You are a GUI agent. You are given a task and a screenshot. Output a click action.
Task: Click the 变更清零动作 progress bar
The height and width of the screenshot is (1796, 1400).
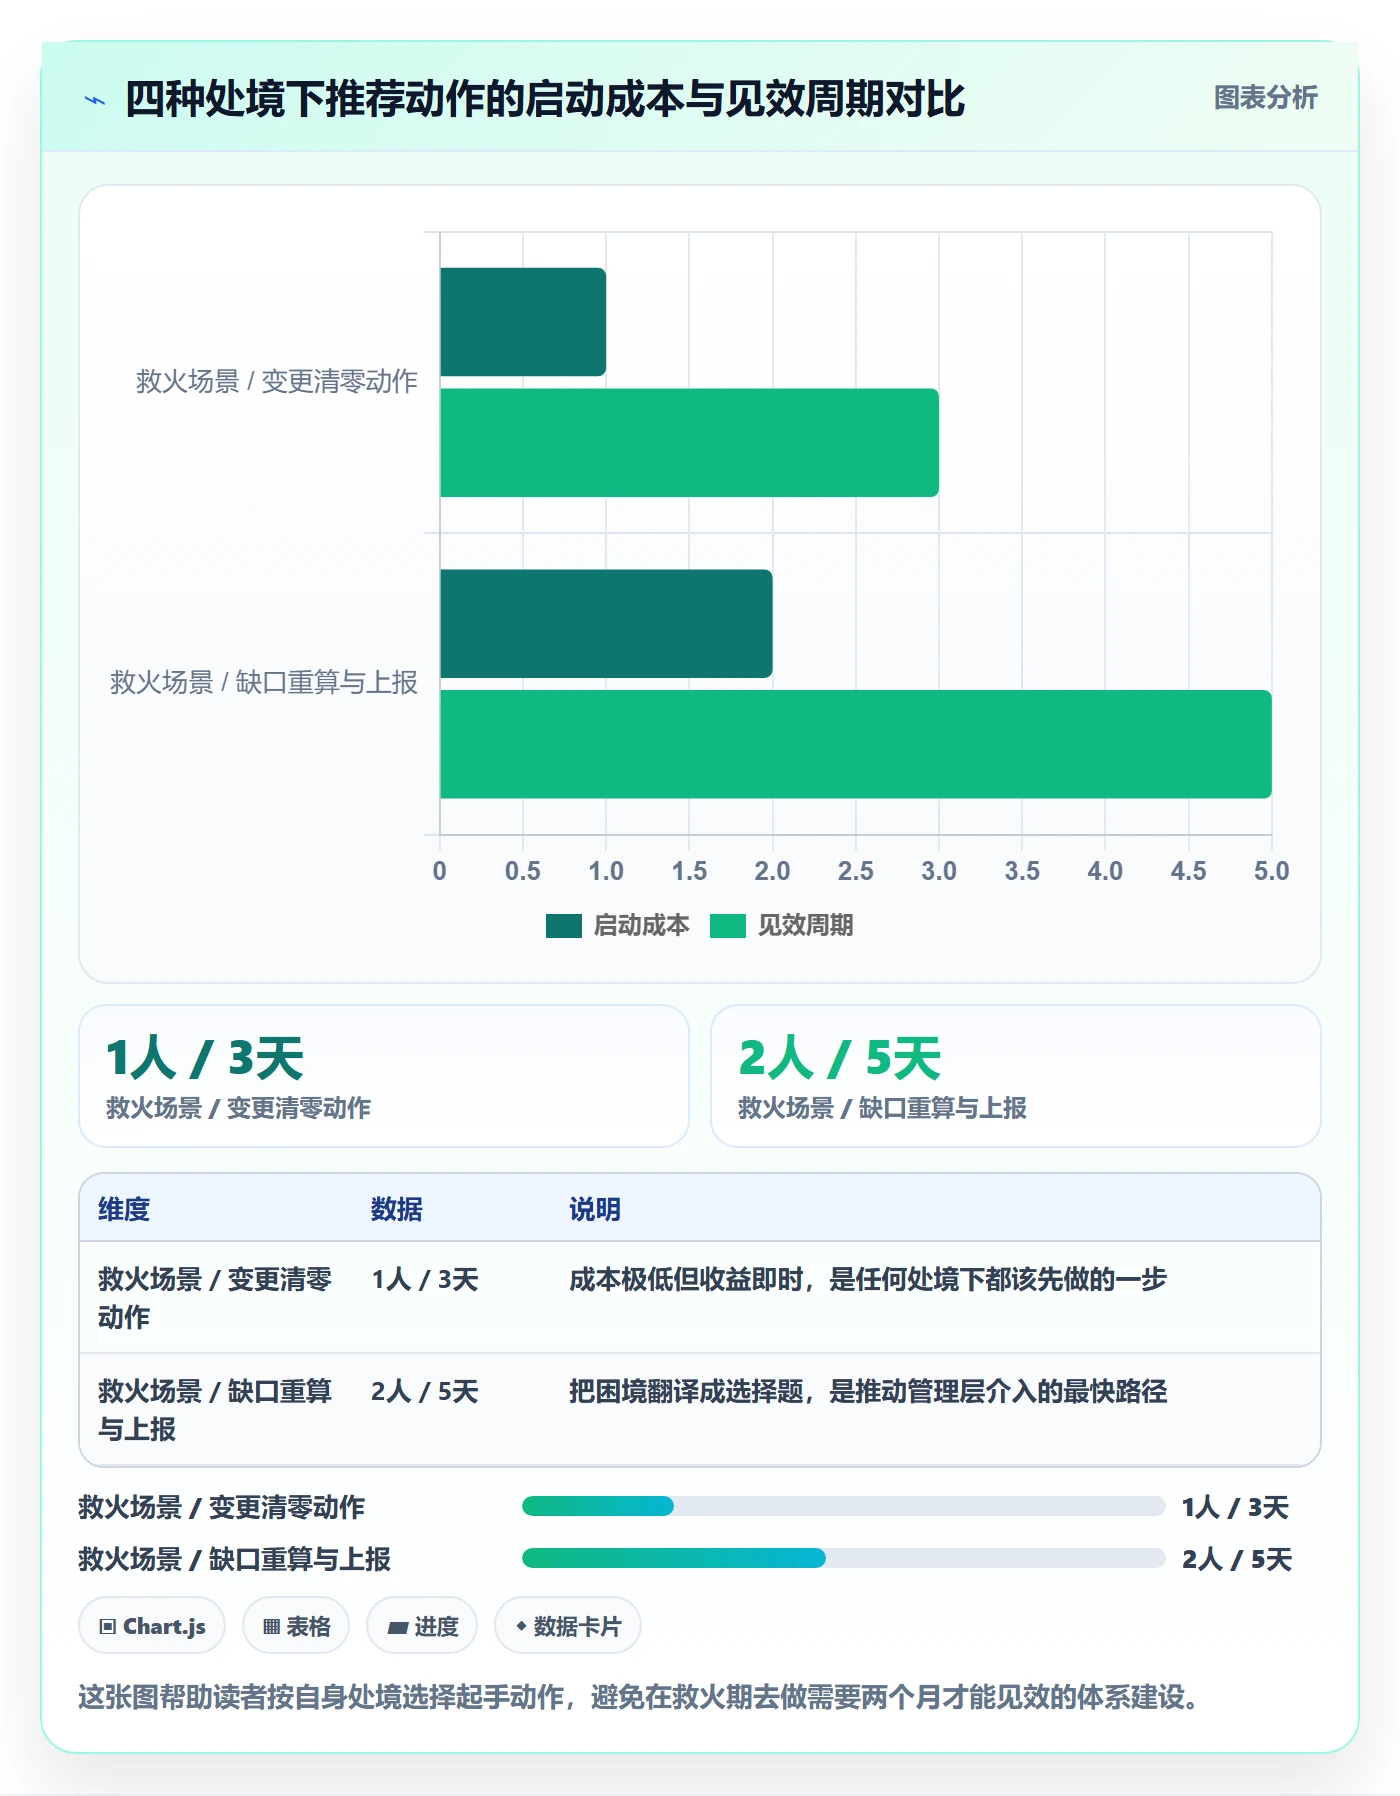[x=843, y=1506]
